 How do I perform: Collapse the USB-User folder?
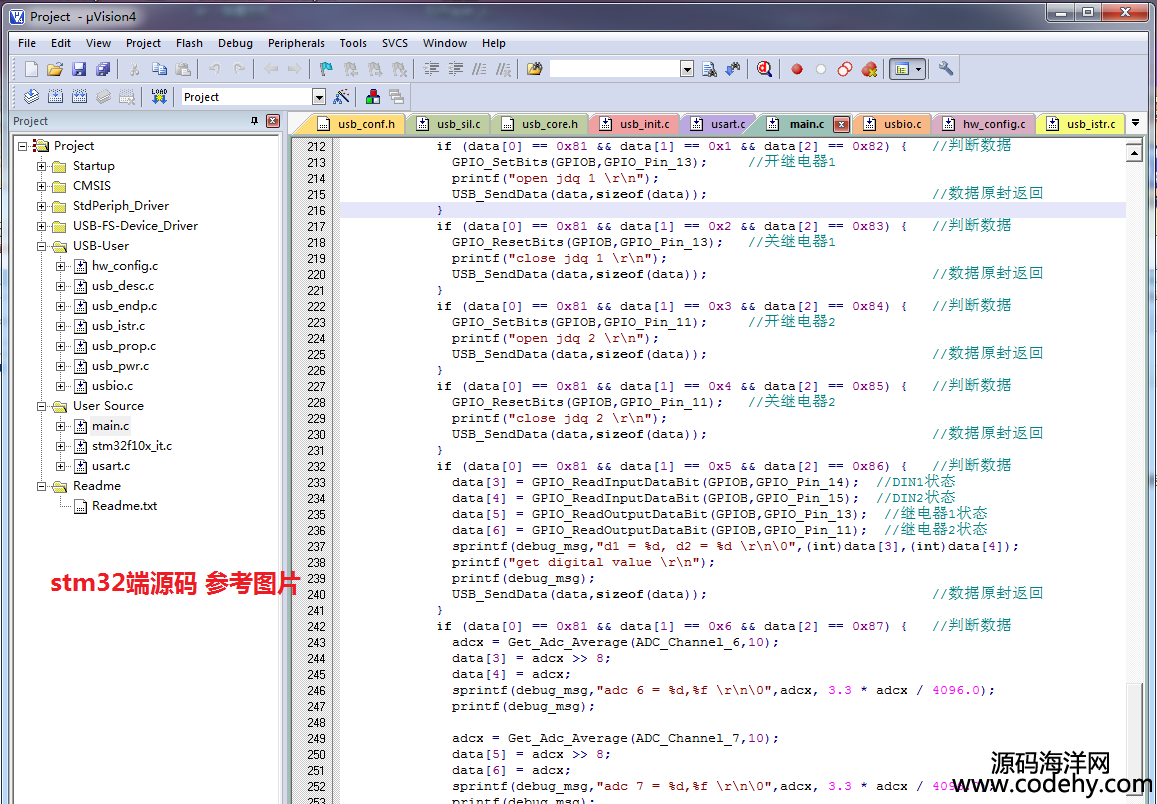[42, 246]
